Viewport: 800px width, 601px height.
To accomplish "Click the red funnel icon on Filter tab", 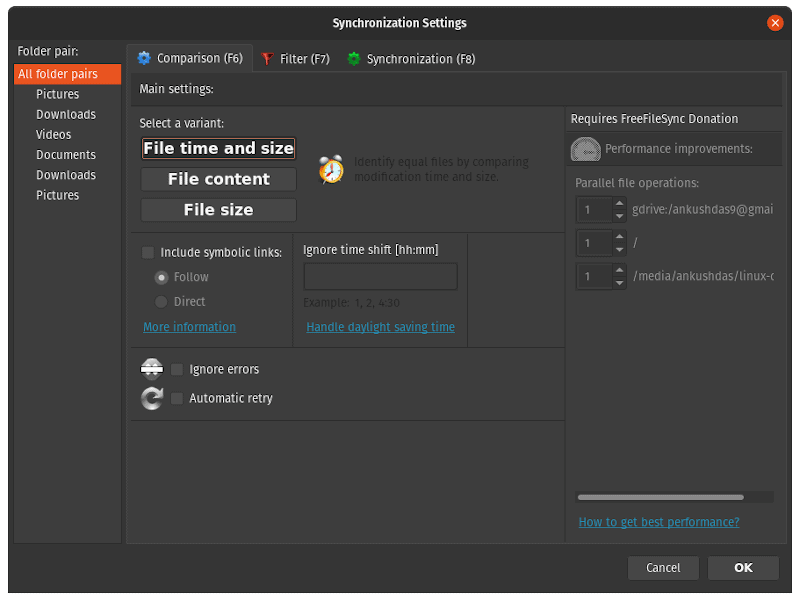I will [x=265, y=58].
